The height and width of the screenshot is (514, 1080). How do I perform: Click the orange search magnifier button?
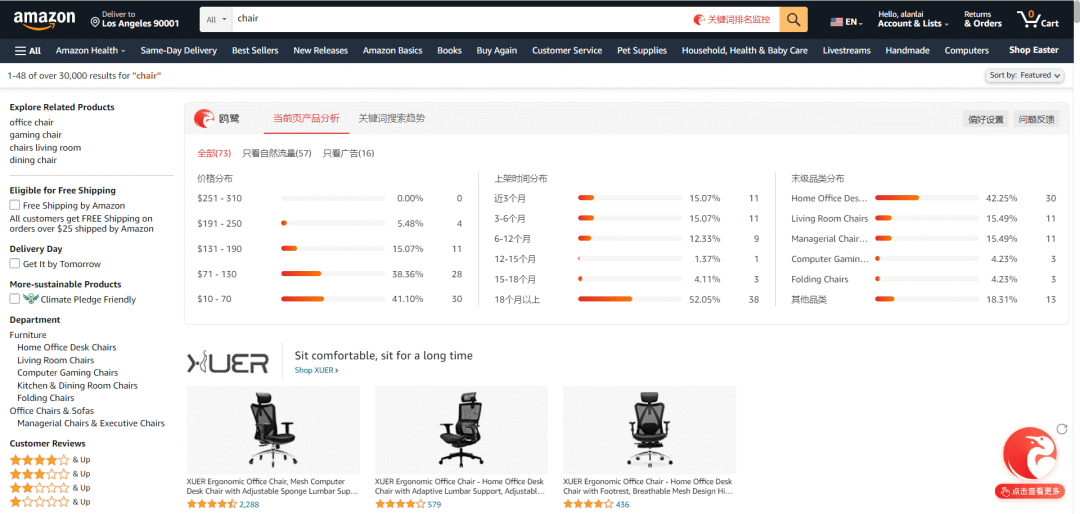coord(793,19)
